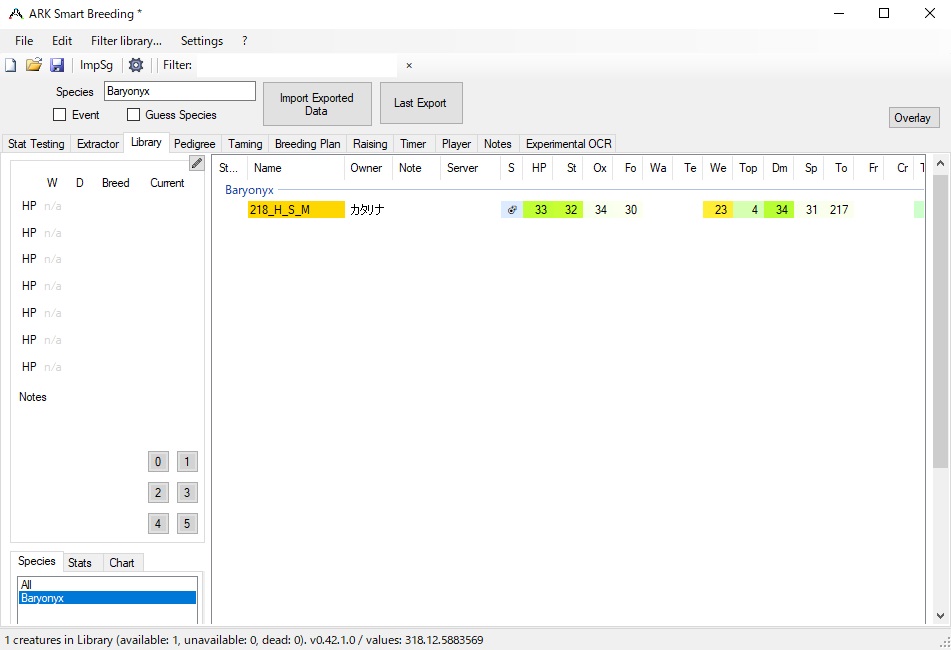Viewport: 951px width, 650px height.
Task: Open the Breeding Plan tab
Action: coord(307,144)
